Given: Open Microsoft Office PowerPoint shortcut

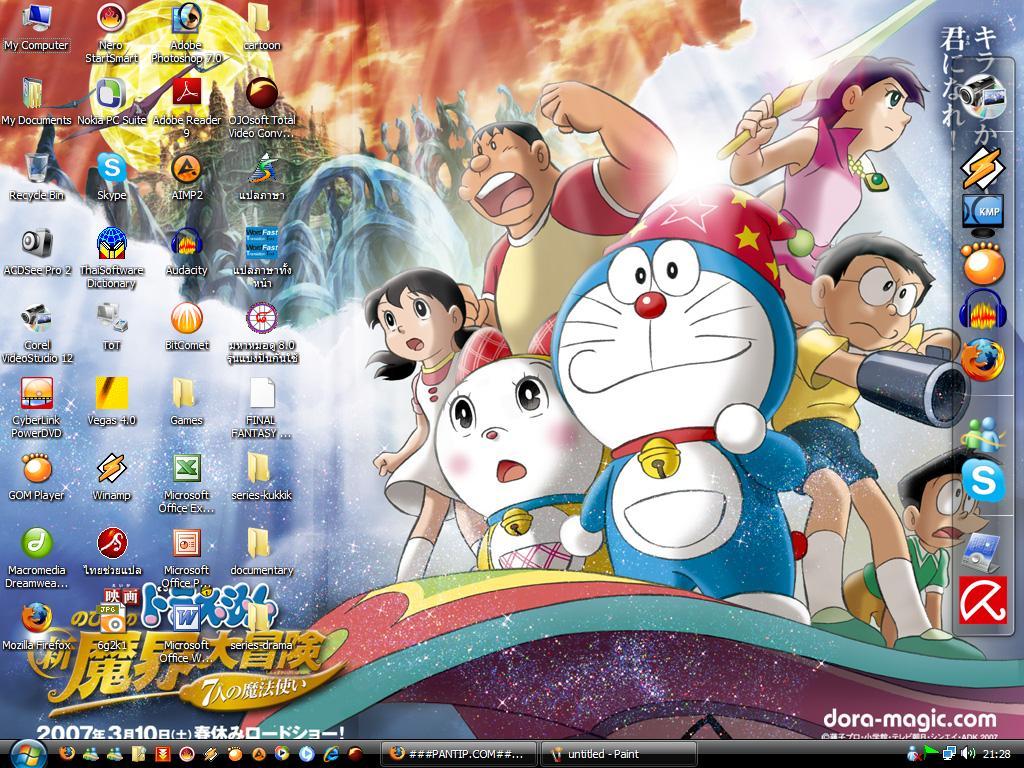Looking at the screenshot, I should tap(187, 559).
